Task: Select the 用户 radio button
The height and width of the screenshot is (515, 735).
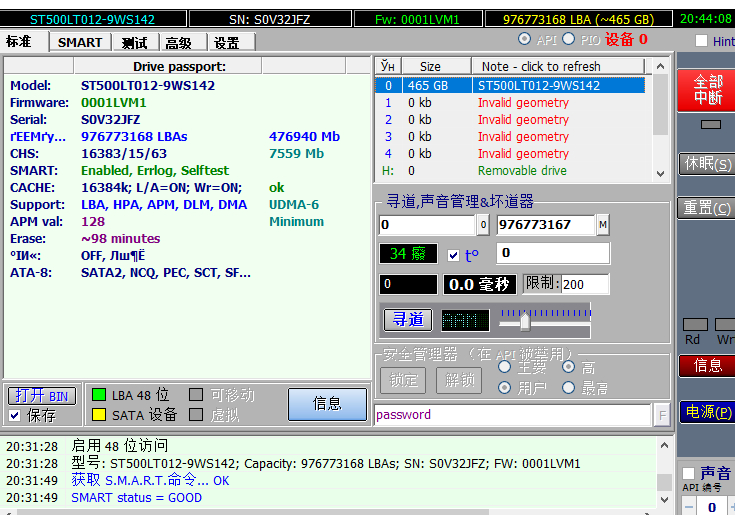Action: click(504, 388)
